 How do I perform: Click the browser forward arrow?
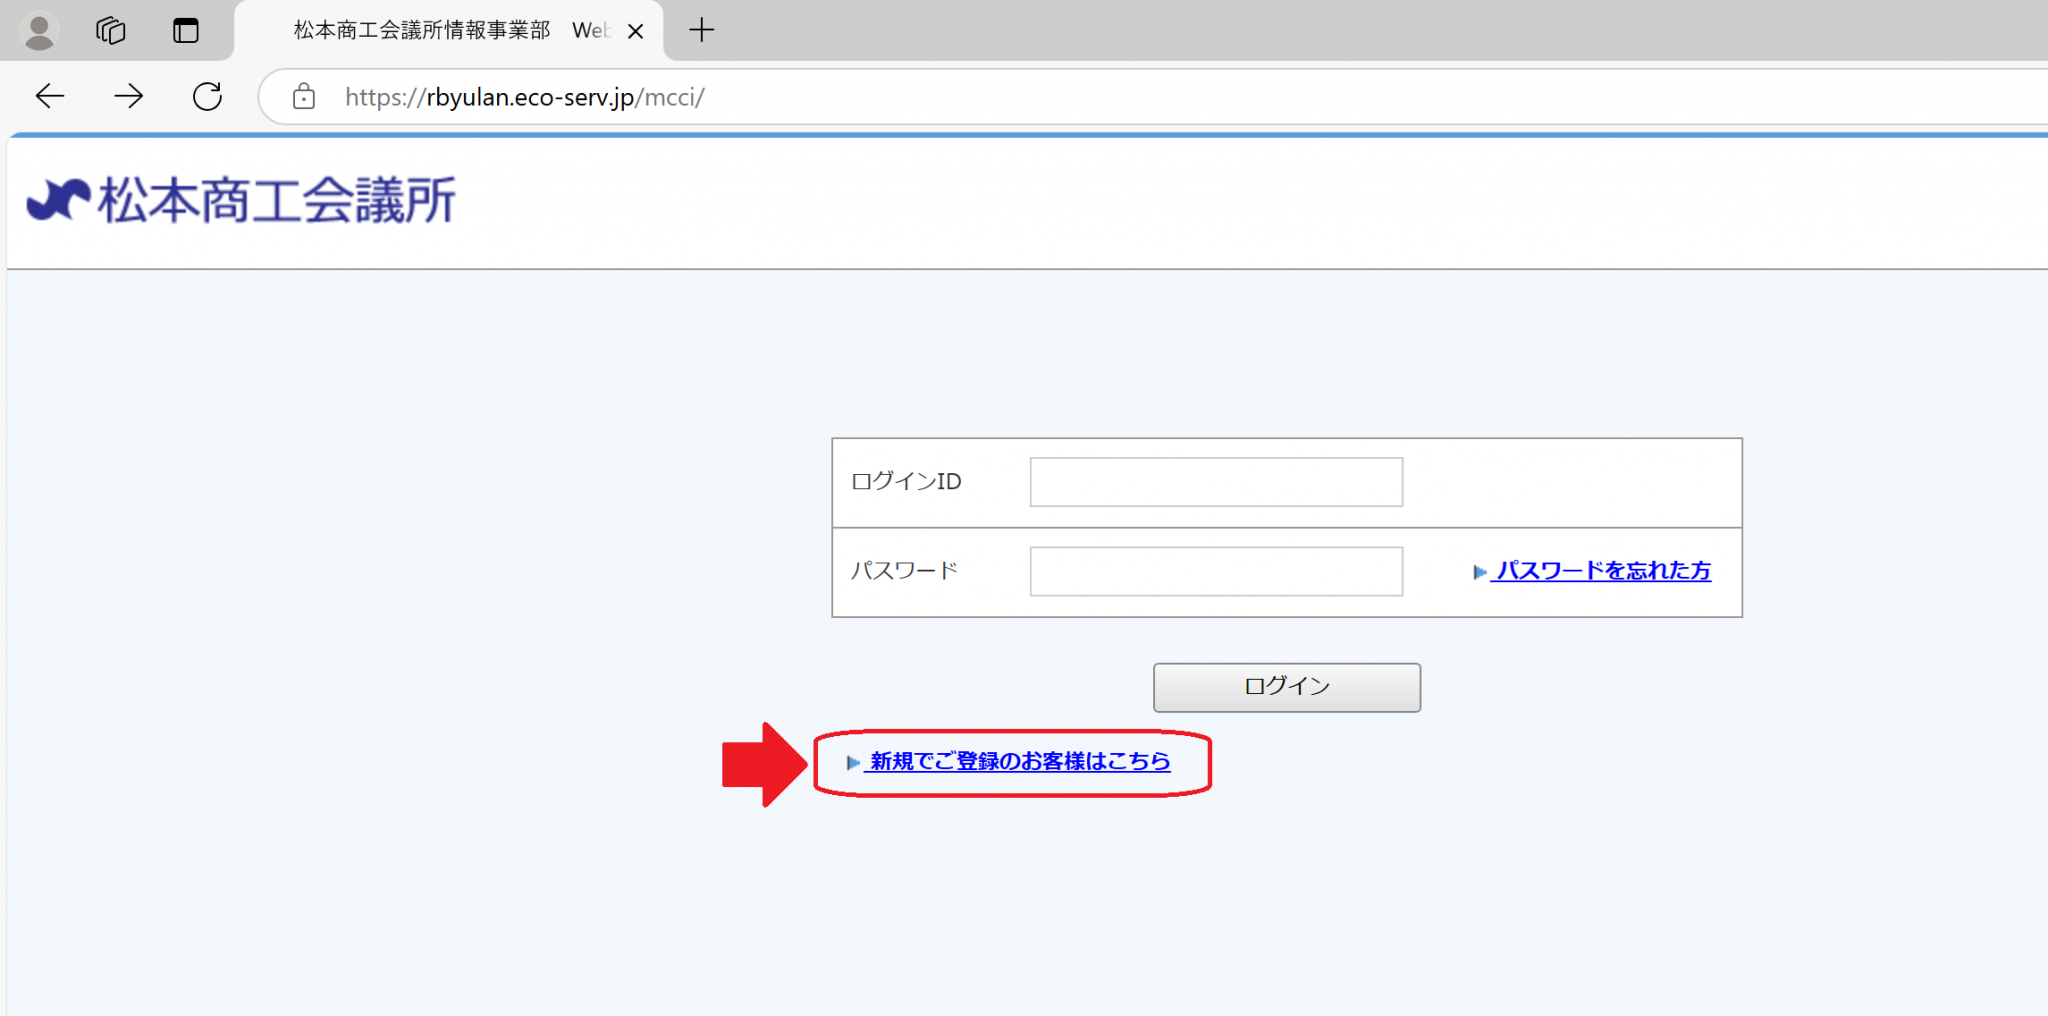pyautogui.click(x=129, y=96)
